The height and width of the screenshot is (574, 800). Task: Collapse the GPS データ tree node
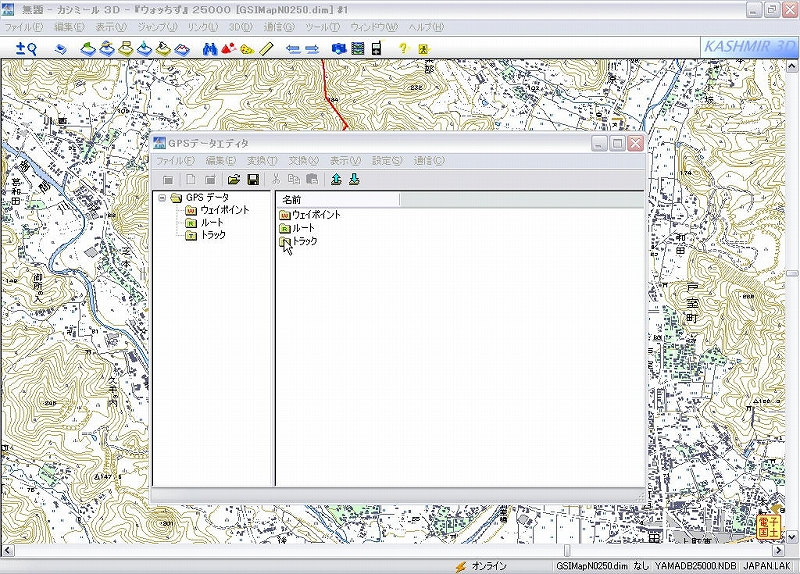tap(162, 197)
